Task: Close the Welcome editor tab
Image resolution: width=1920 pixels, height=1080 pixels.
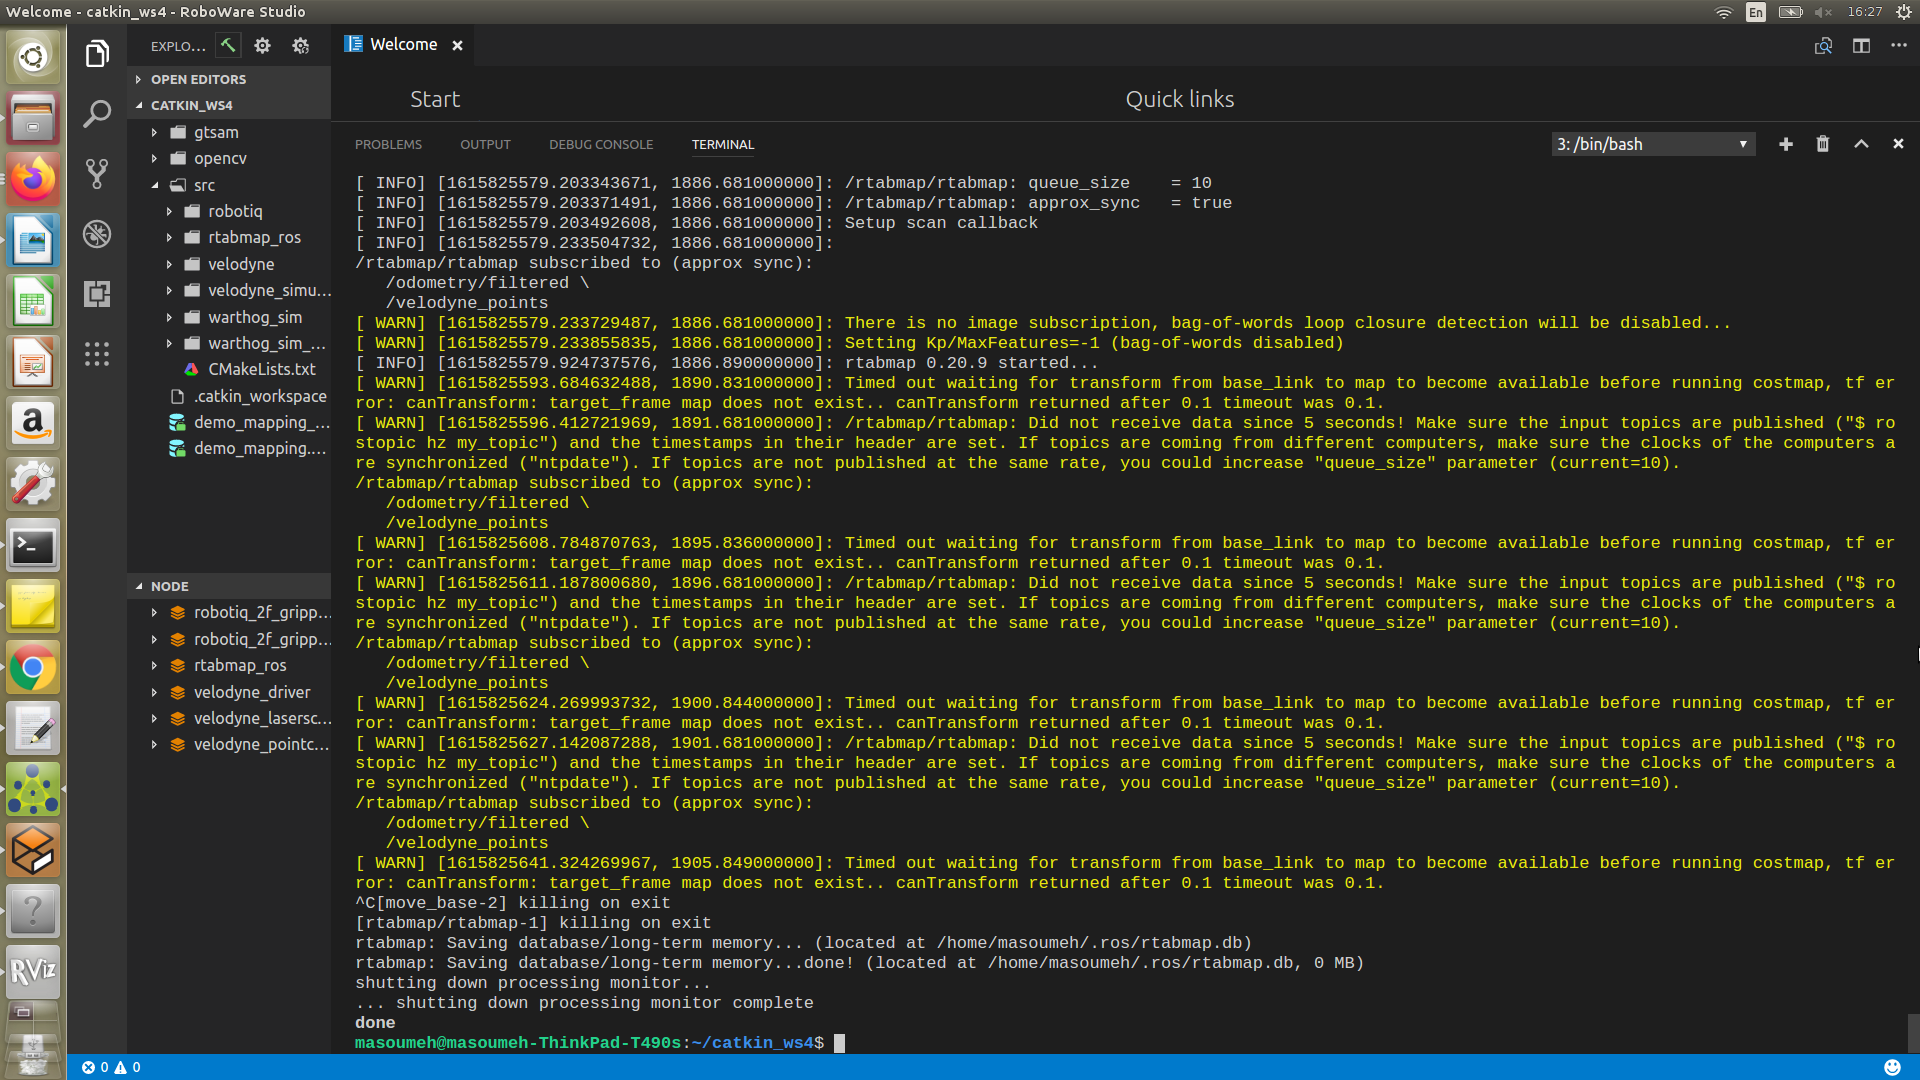Action: coord(457,45)
